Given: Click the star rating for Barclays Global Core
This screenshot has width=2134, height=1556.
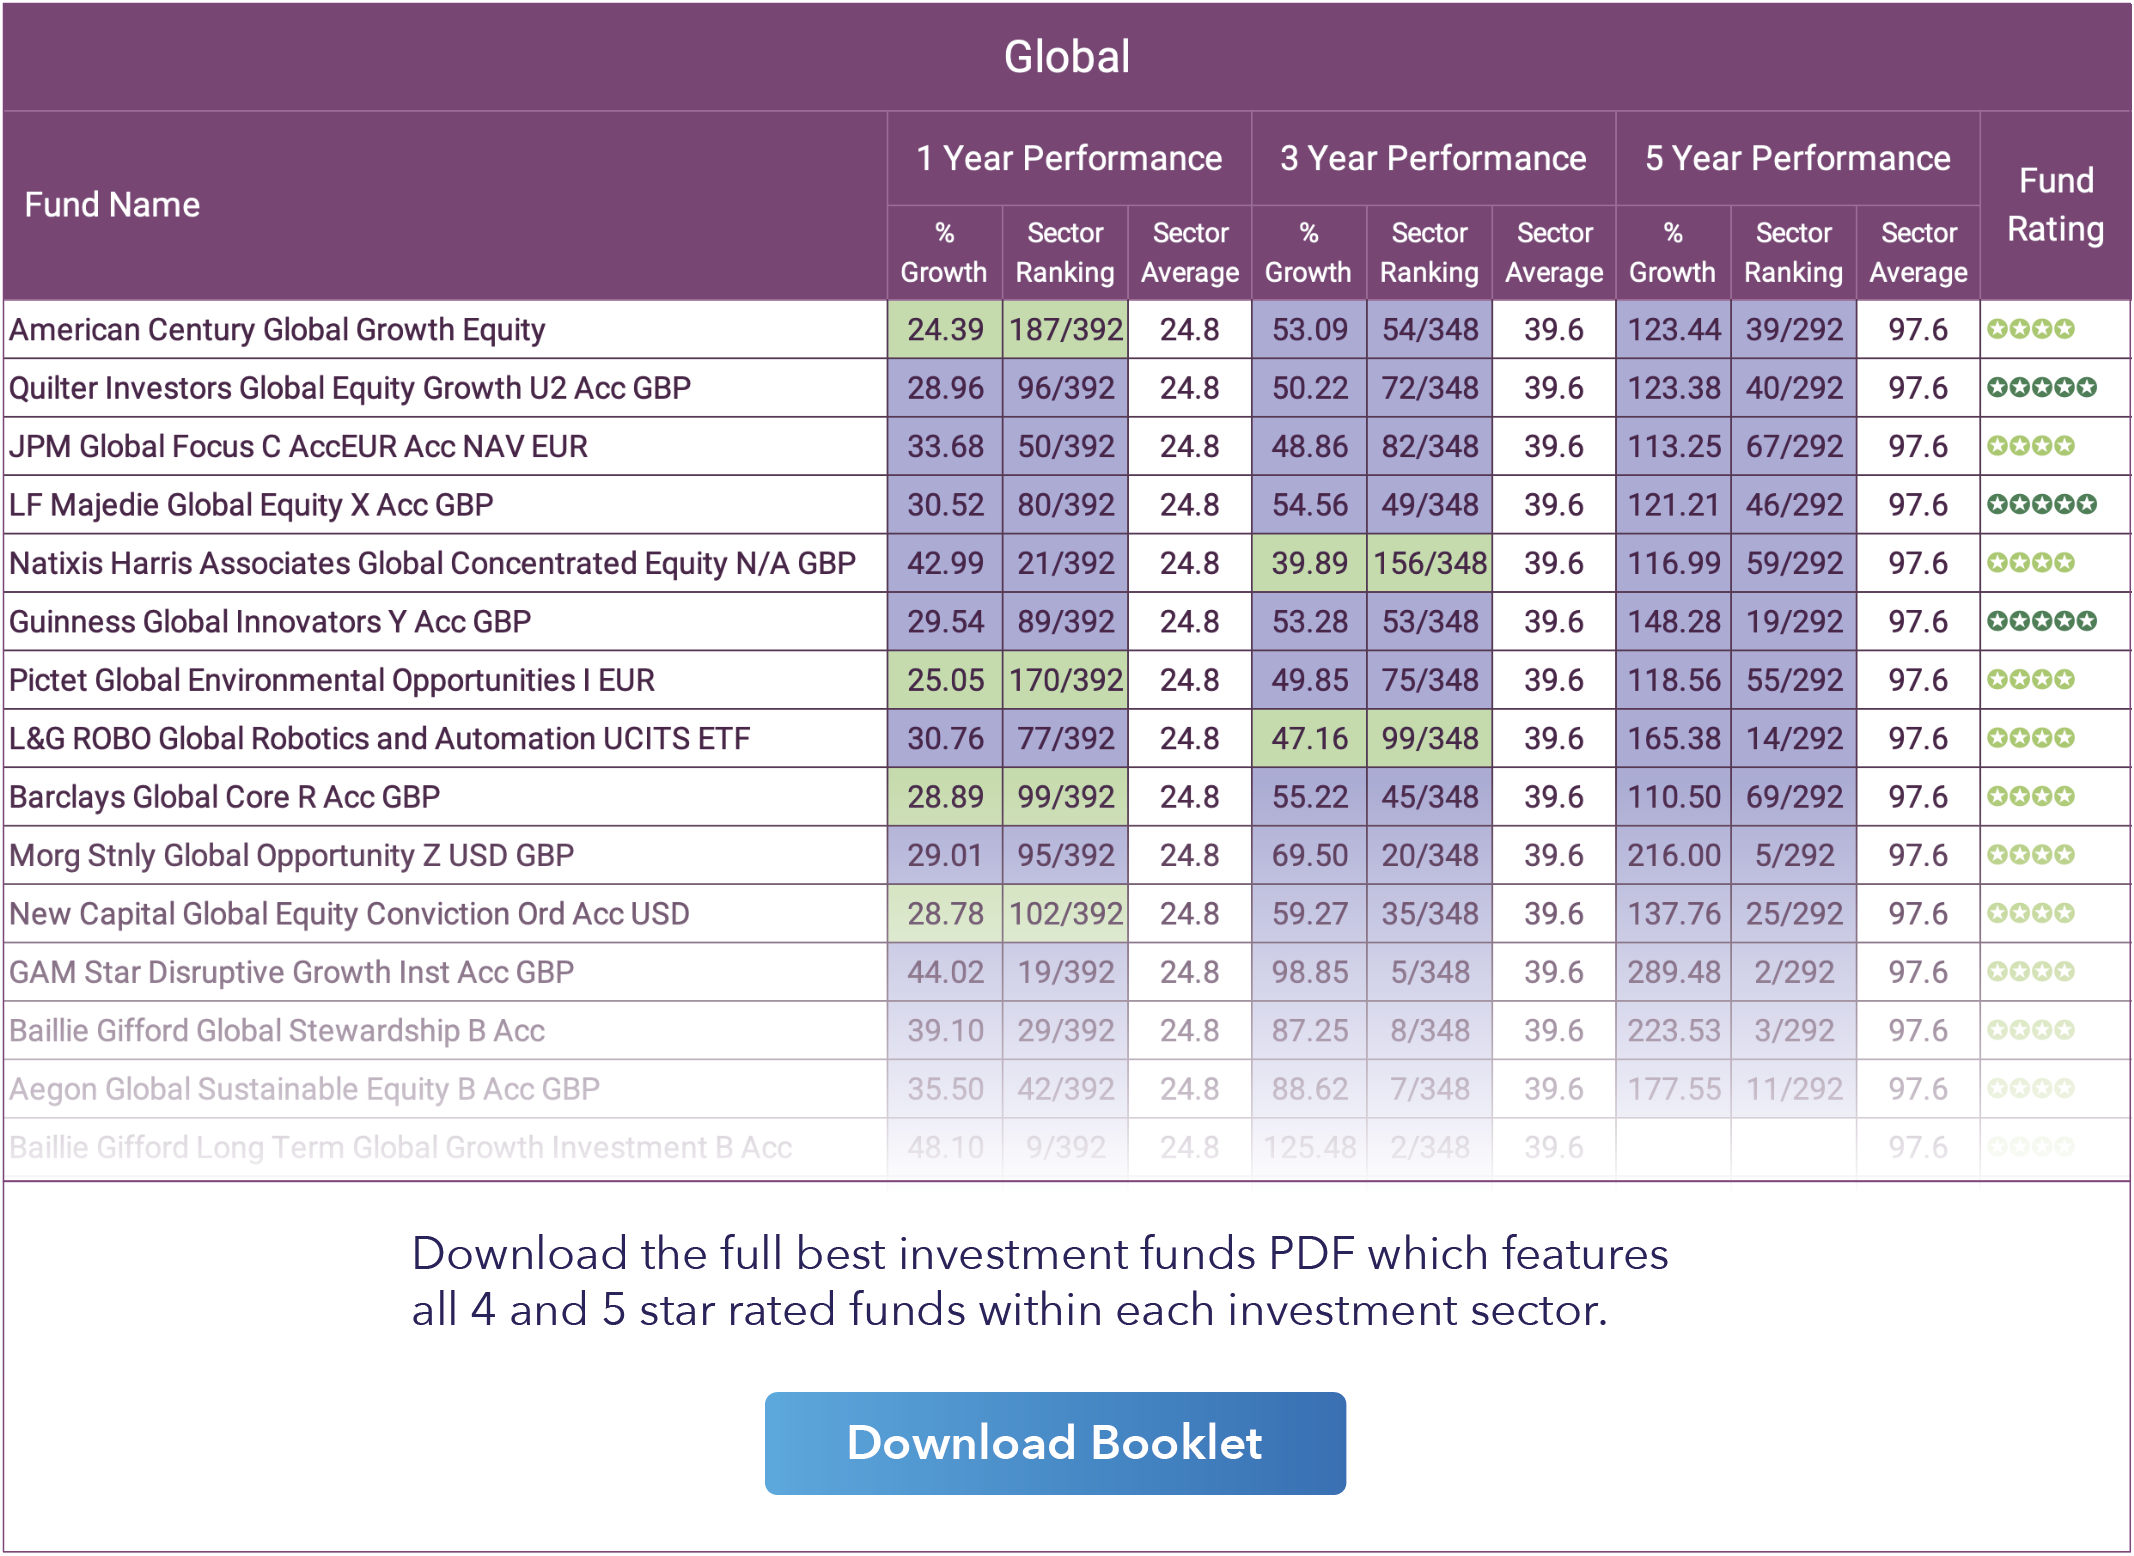Looking at the screenshot, I should tap(2030, 797).
